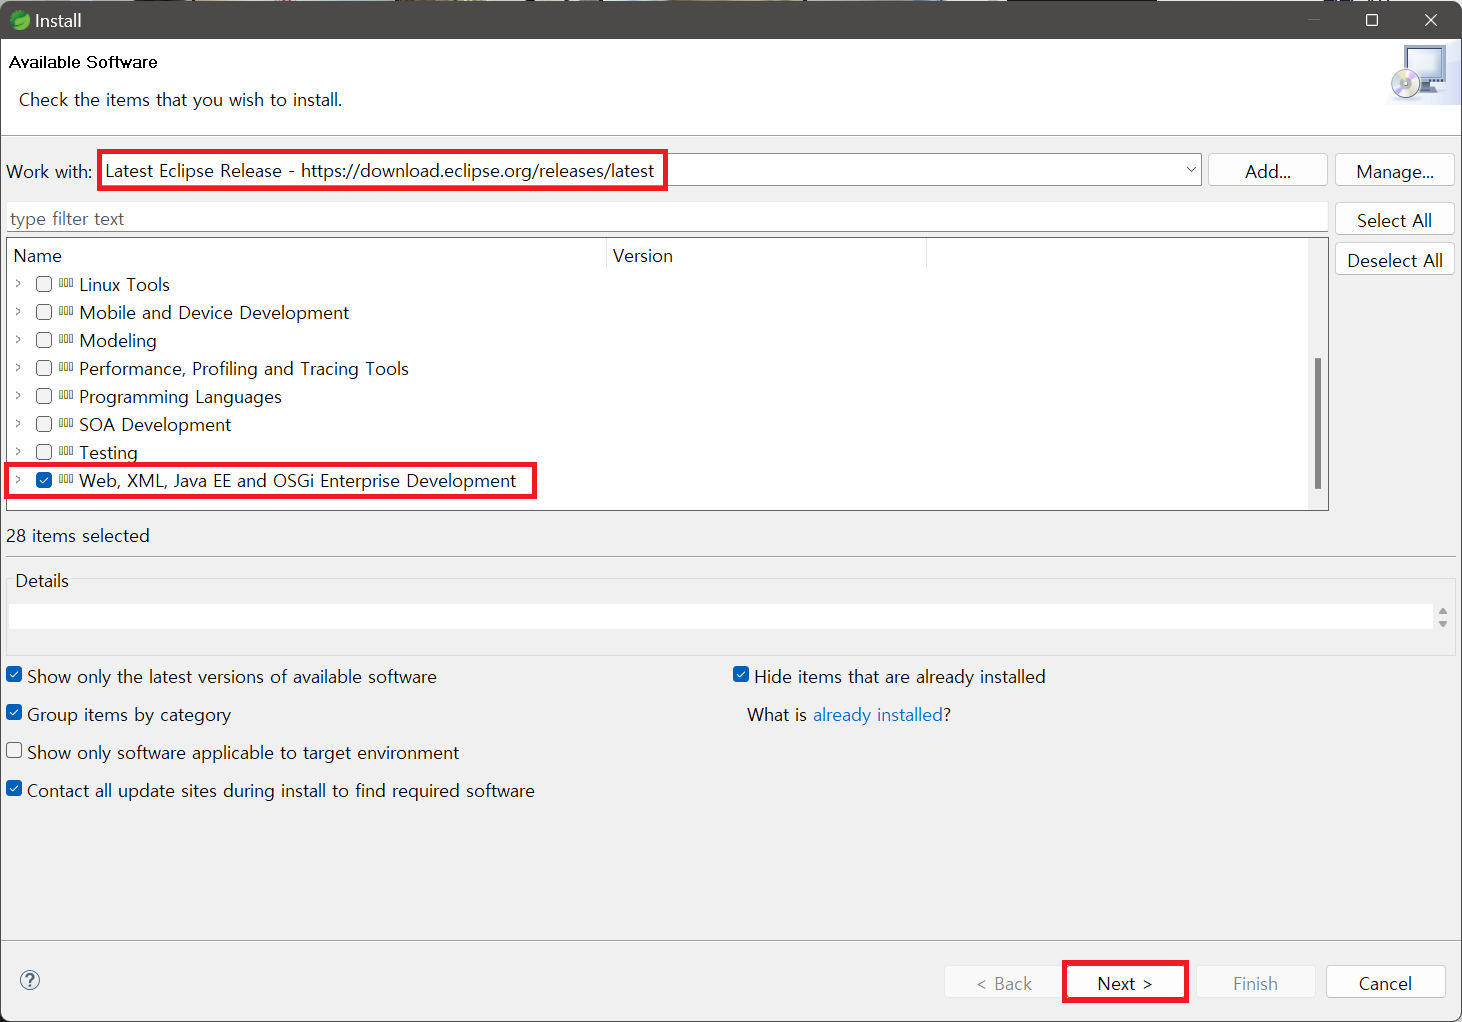This screenshot has width=1462, height=1022.
Task: Click the Modeling category icon
Action: click(x=66, y=340)
